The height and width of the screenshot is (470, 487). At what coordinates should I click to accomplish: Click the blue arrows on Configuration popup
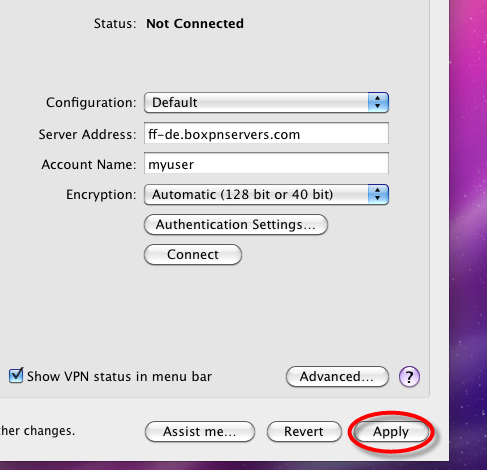[x=378, y=102]
